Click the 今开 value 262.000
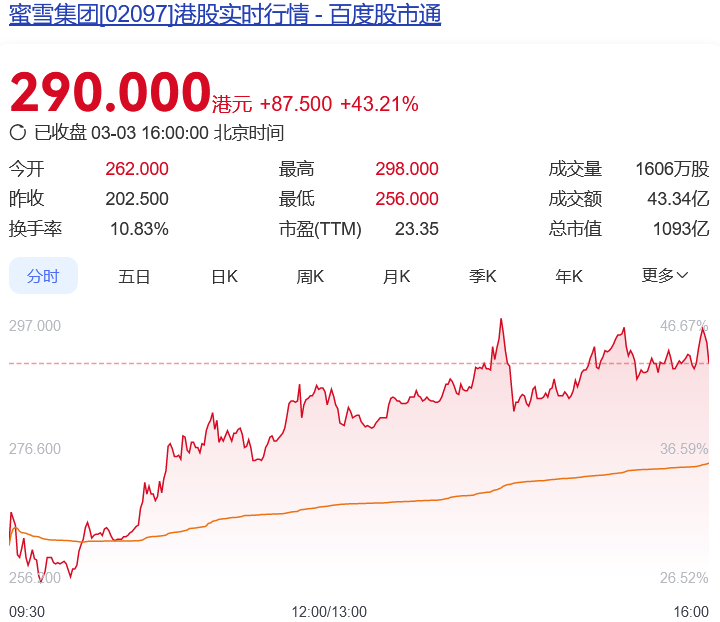Image resolution: width=720 pixels, height=622 pixels. [137, 169]
